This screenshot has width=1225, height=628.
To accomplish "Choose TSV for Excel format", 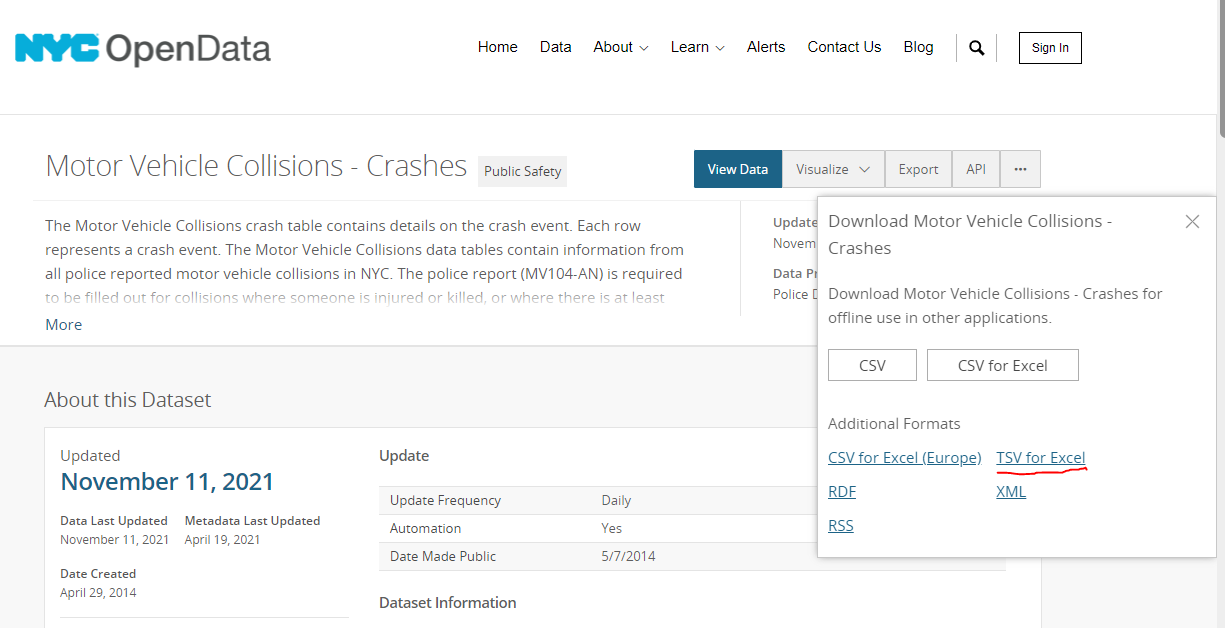I will (x=1041, y=458).
